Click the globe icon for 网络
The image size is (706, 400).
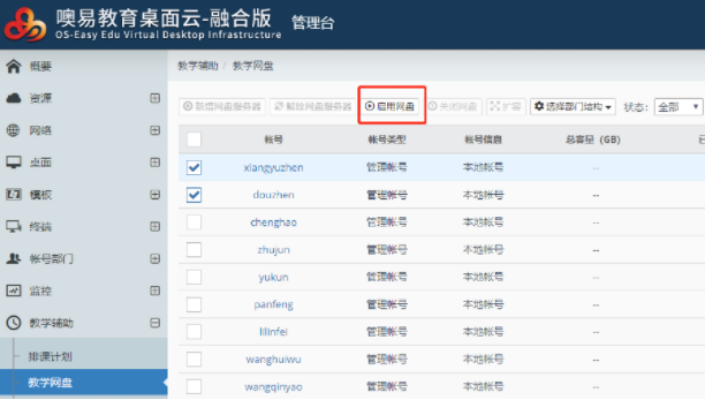(x=14, y=130)
